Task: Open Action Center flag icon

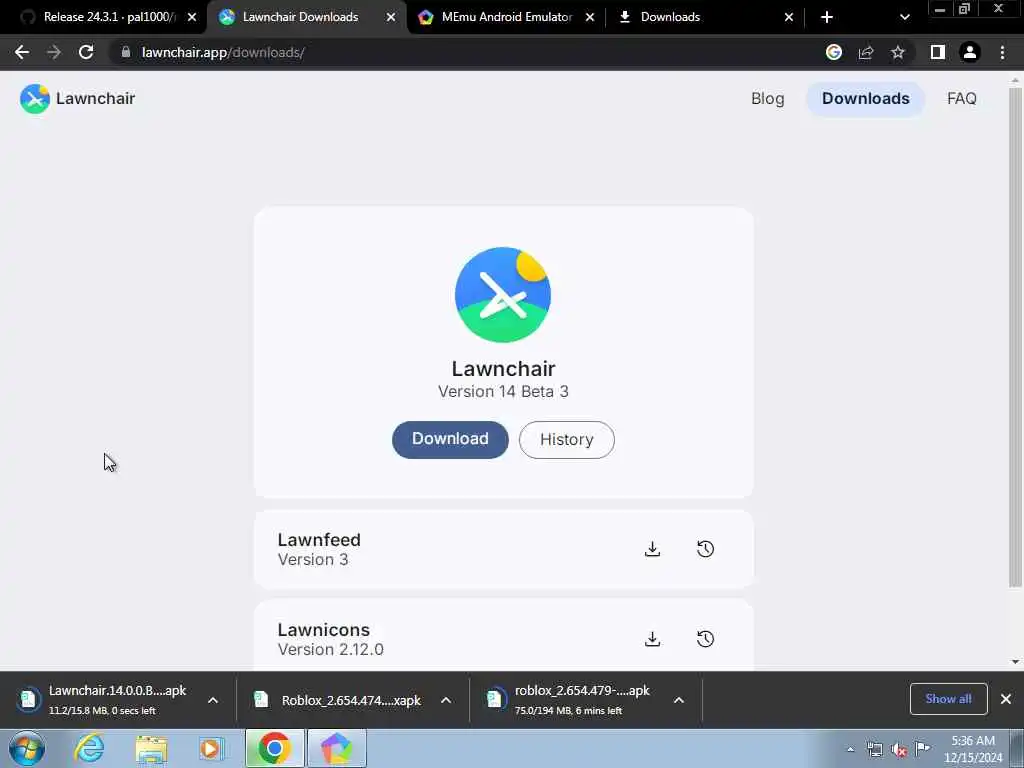Action: click(922, 749)
